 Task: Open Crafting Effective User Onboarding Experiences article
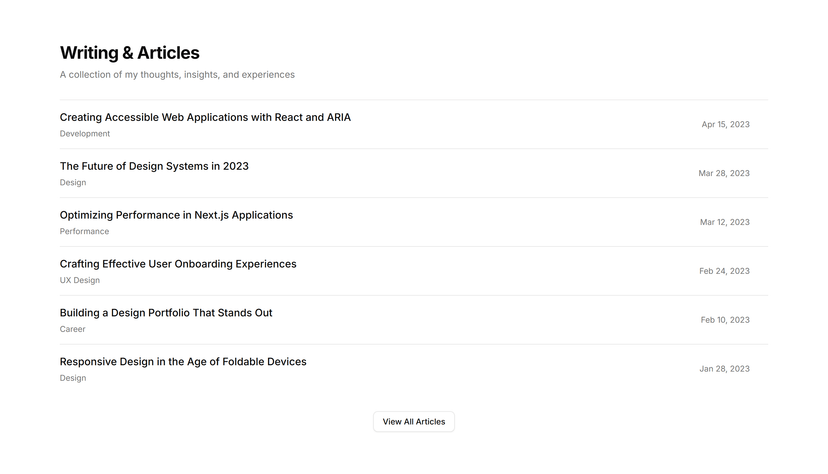coord(178,264)
